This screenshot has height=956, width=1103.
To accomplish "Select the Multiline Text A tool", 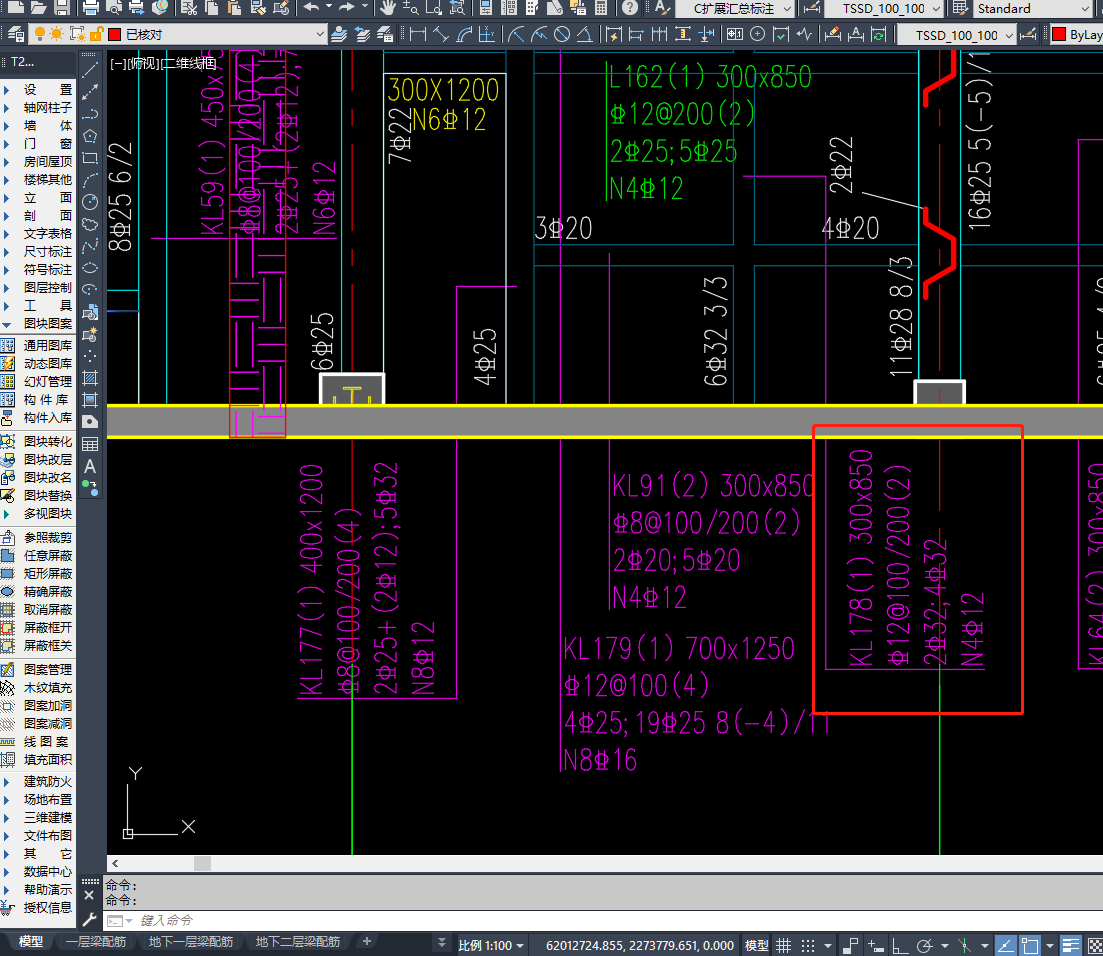I will [90, 466].
